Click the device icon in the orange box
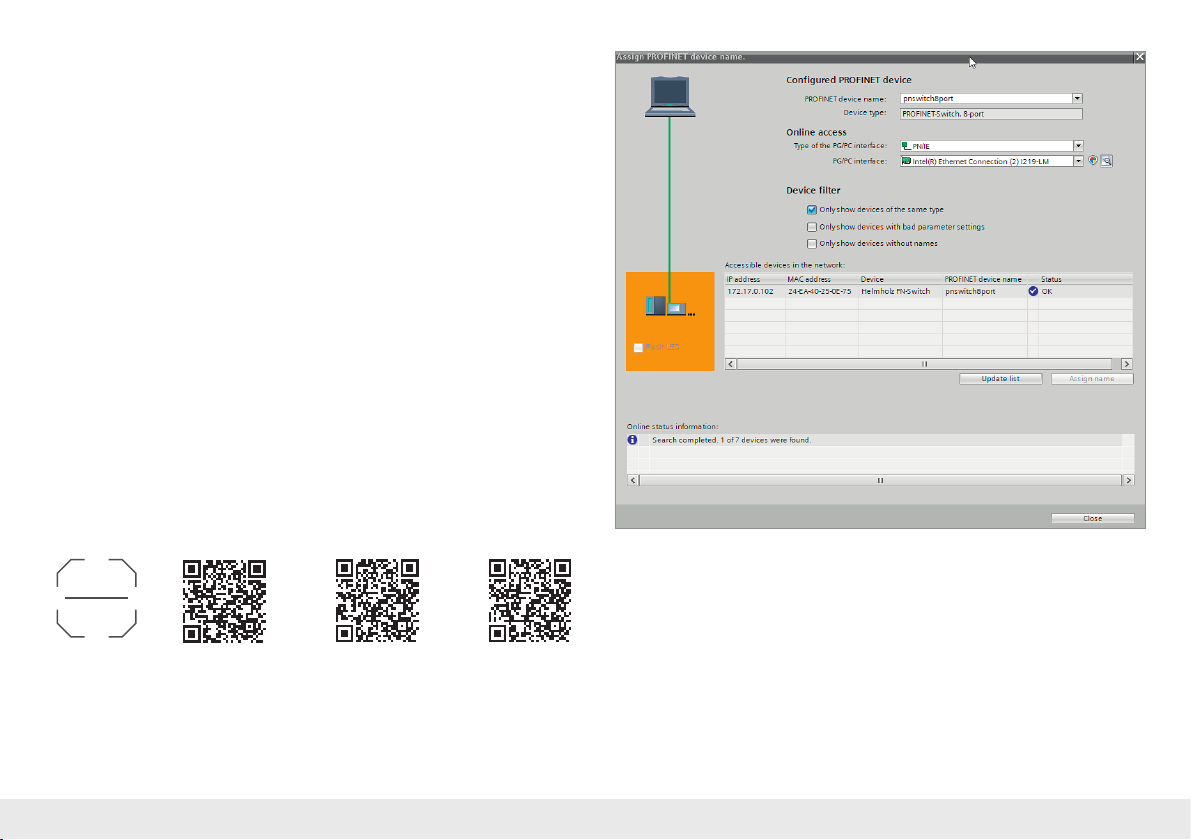Viewport: 1192px width, 840px height. (670, 306)
